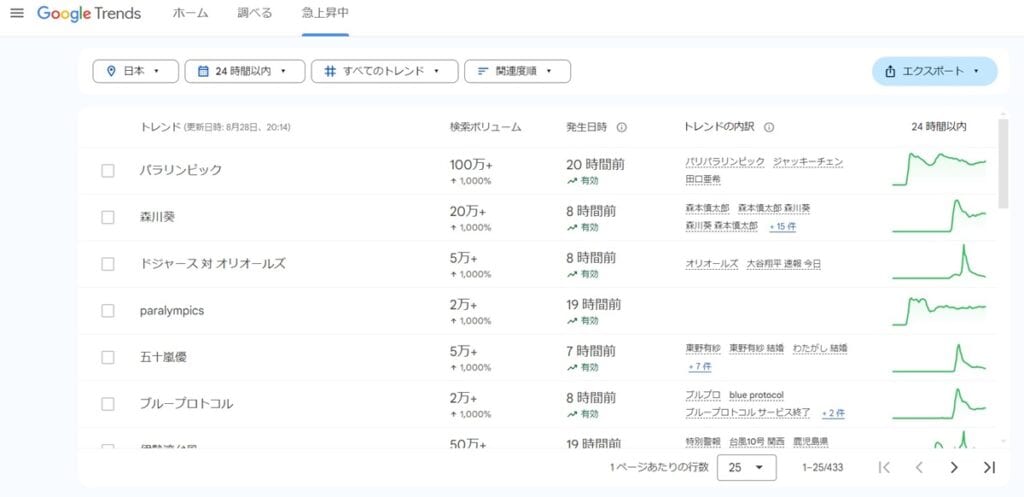Viewport: 1024px width, 497px height.
Task: View the パラリンピック 24-hour trend chart
Action: [x=938, y=169]
